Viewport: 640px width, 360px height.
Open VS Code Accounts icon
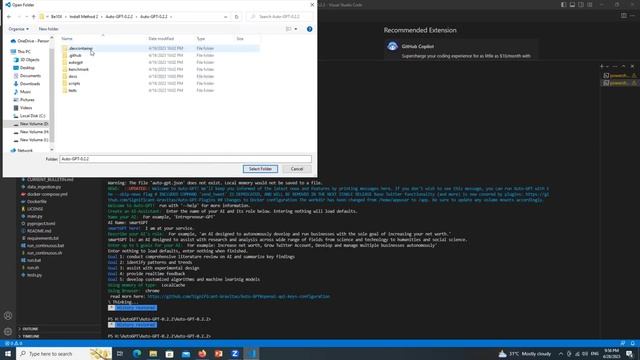[8, 316]
